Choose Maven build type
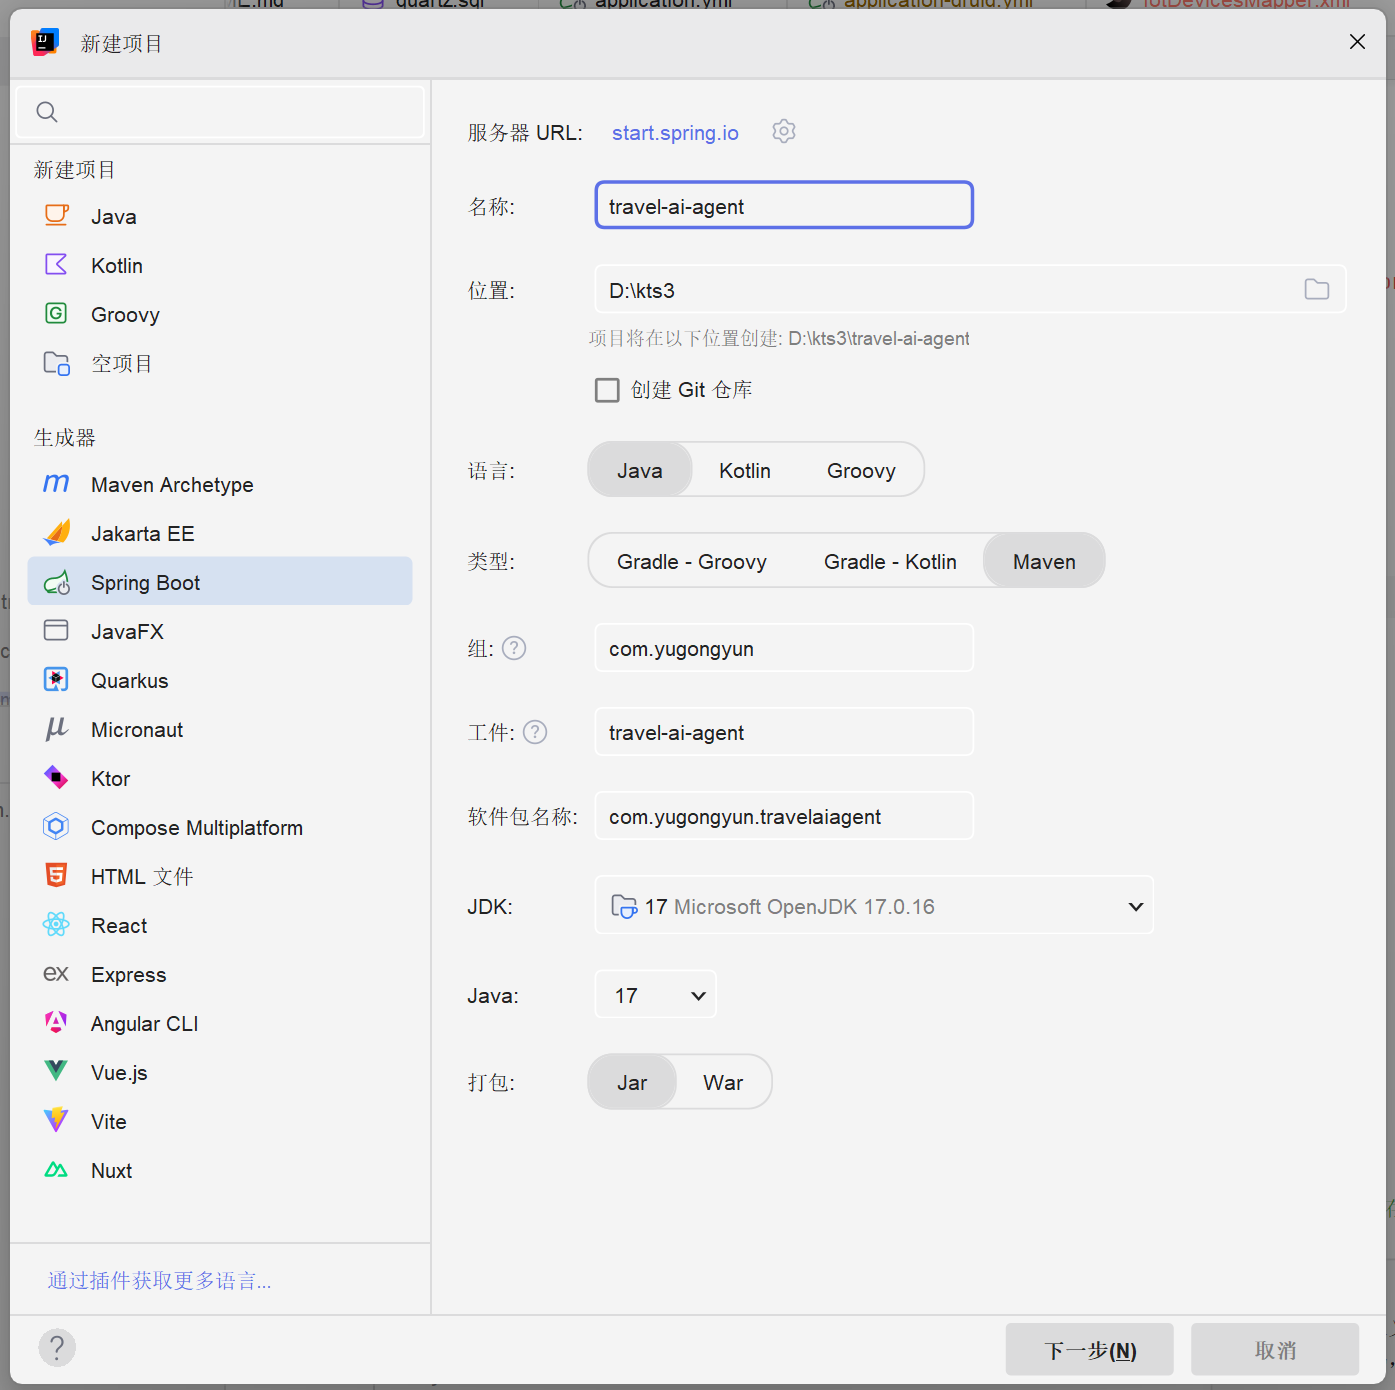This screenshot has width=1395, height=1390. pyautogui.click(x=1044, y=561)
